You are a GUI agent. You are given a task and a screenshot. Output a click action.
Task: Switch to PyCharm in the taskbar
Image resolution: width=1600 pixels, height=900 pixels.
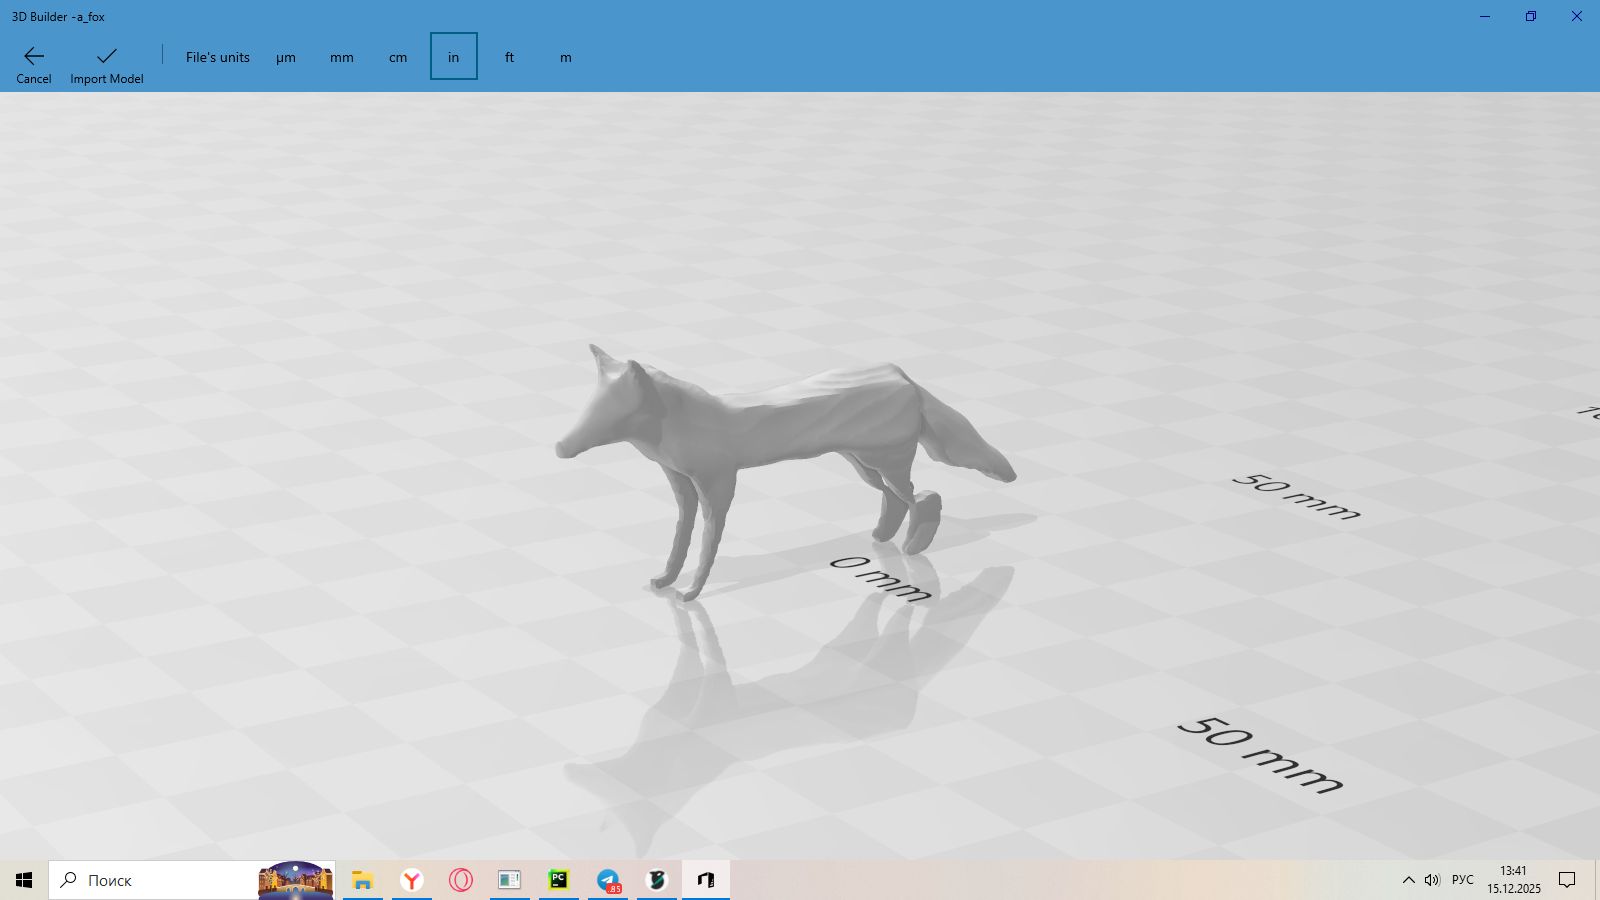pyautogui.click(x=559, y=880)
